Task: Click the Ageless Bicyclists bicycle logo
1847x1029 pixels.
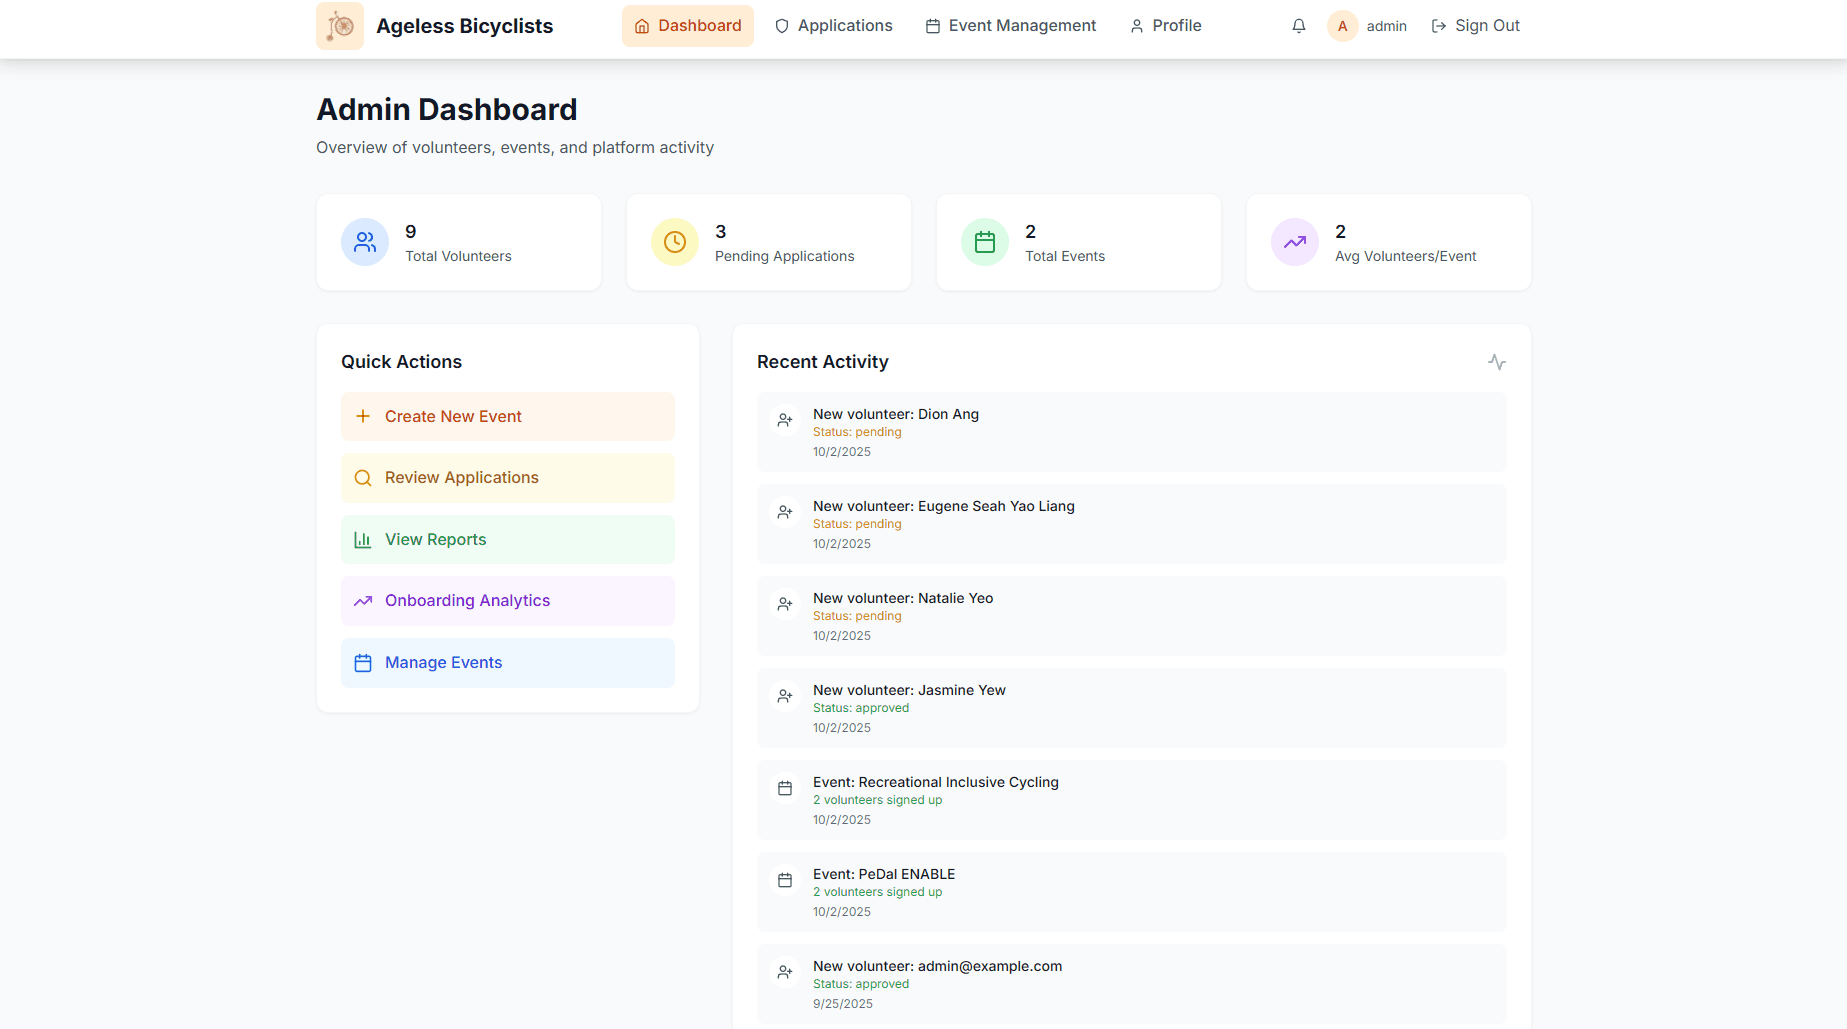Action: (x=339, y=25)
